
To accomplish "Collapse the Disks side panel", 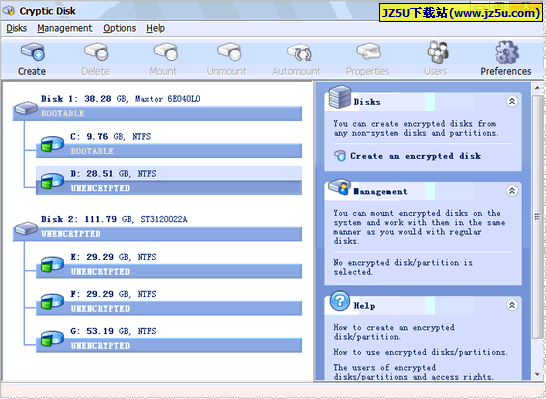I will pos(512,101).
